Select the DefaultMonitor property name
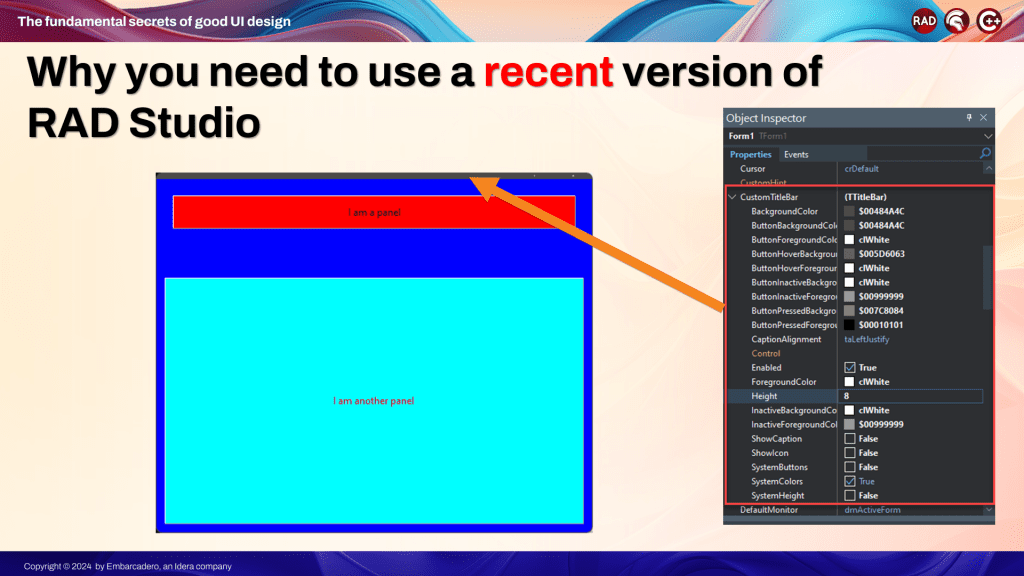This screenshot has width=1024, height=576. click(769, 510)
